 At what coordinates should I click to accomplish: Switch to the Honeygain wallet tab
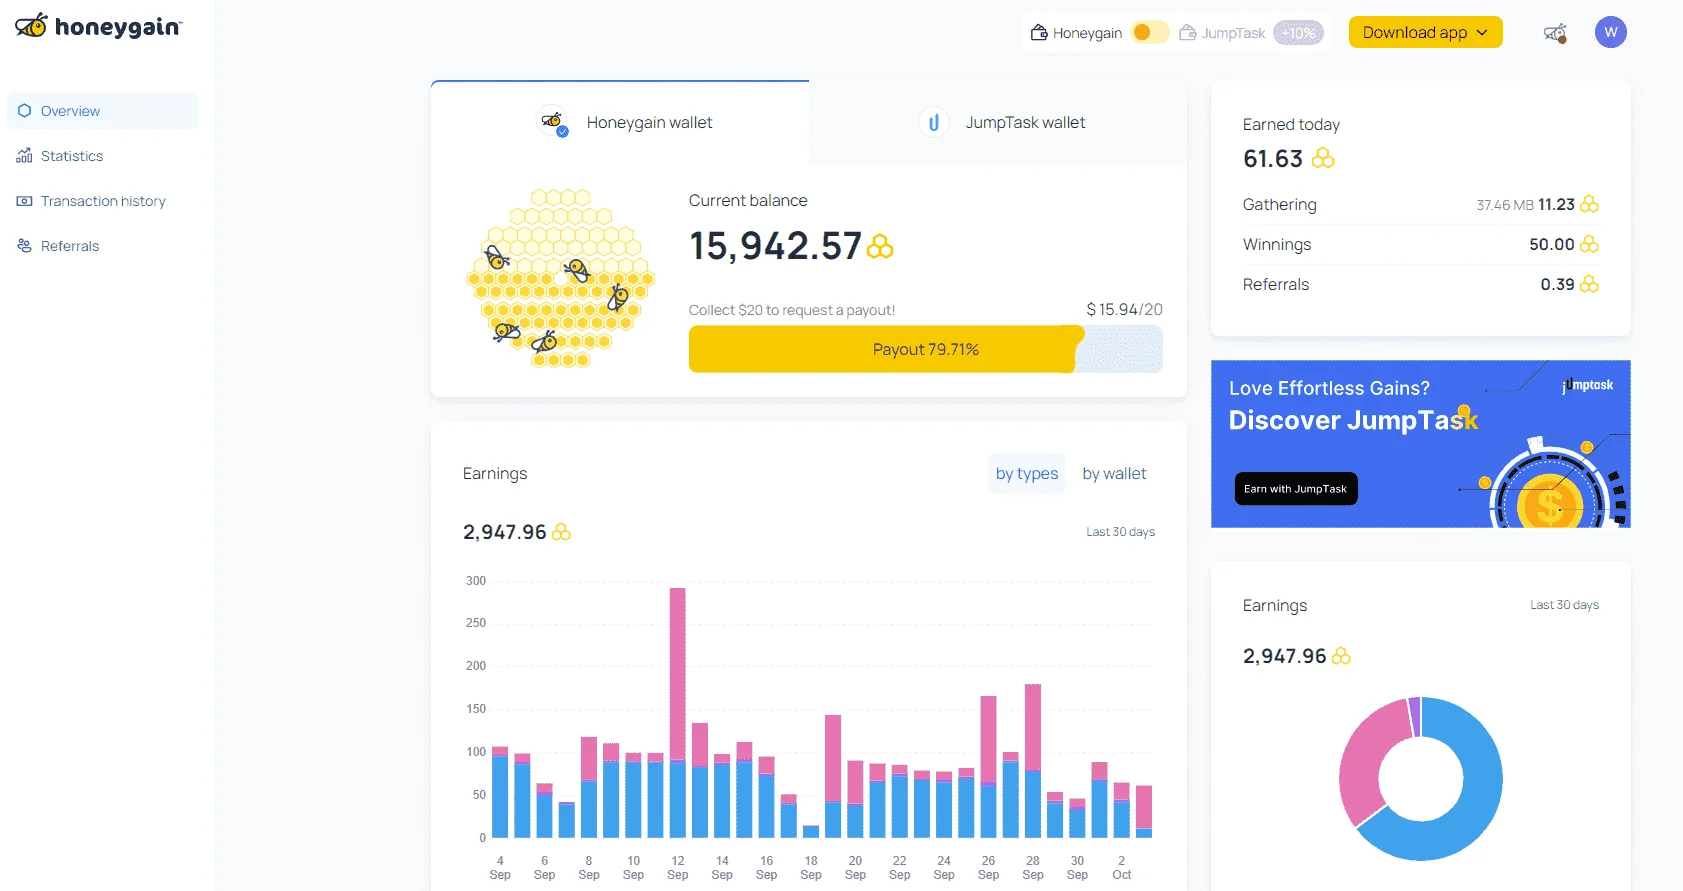coord(620,122)
